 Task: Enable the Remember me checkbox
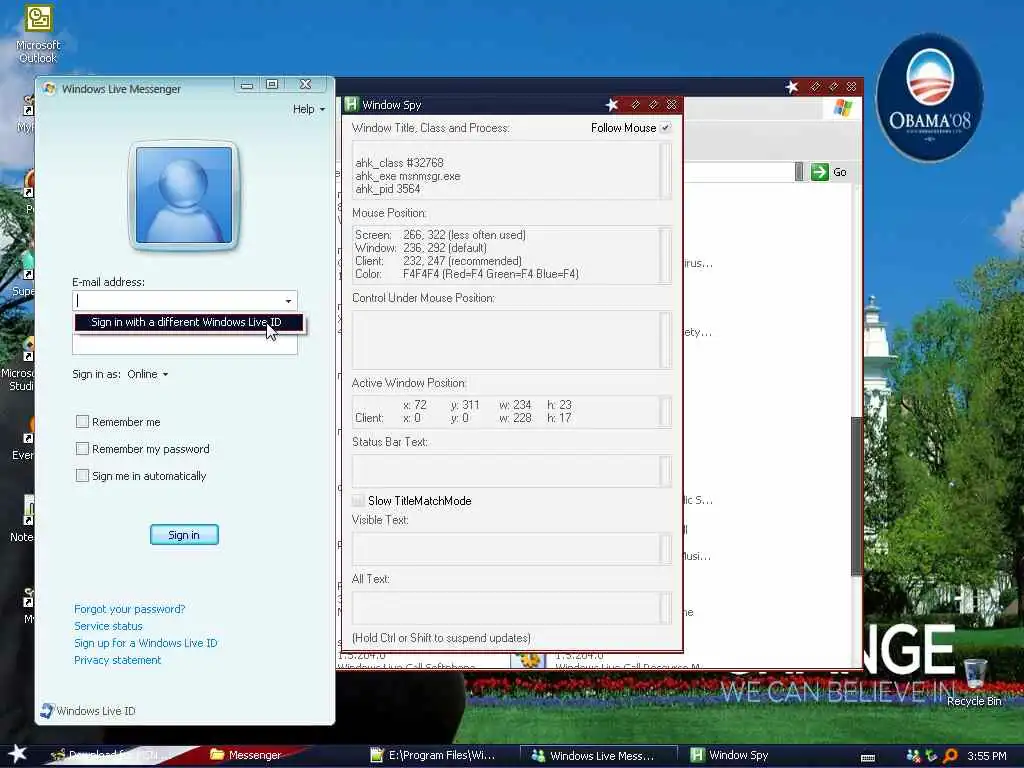pos(82,422)
